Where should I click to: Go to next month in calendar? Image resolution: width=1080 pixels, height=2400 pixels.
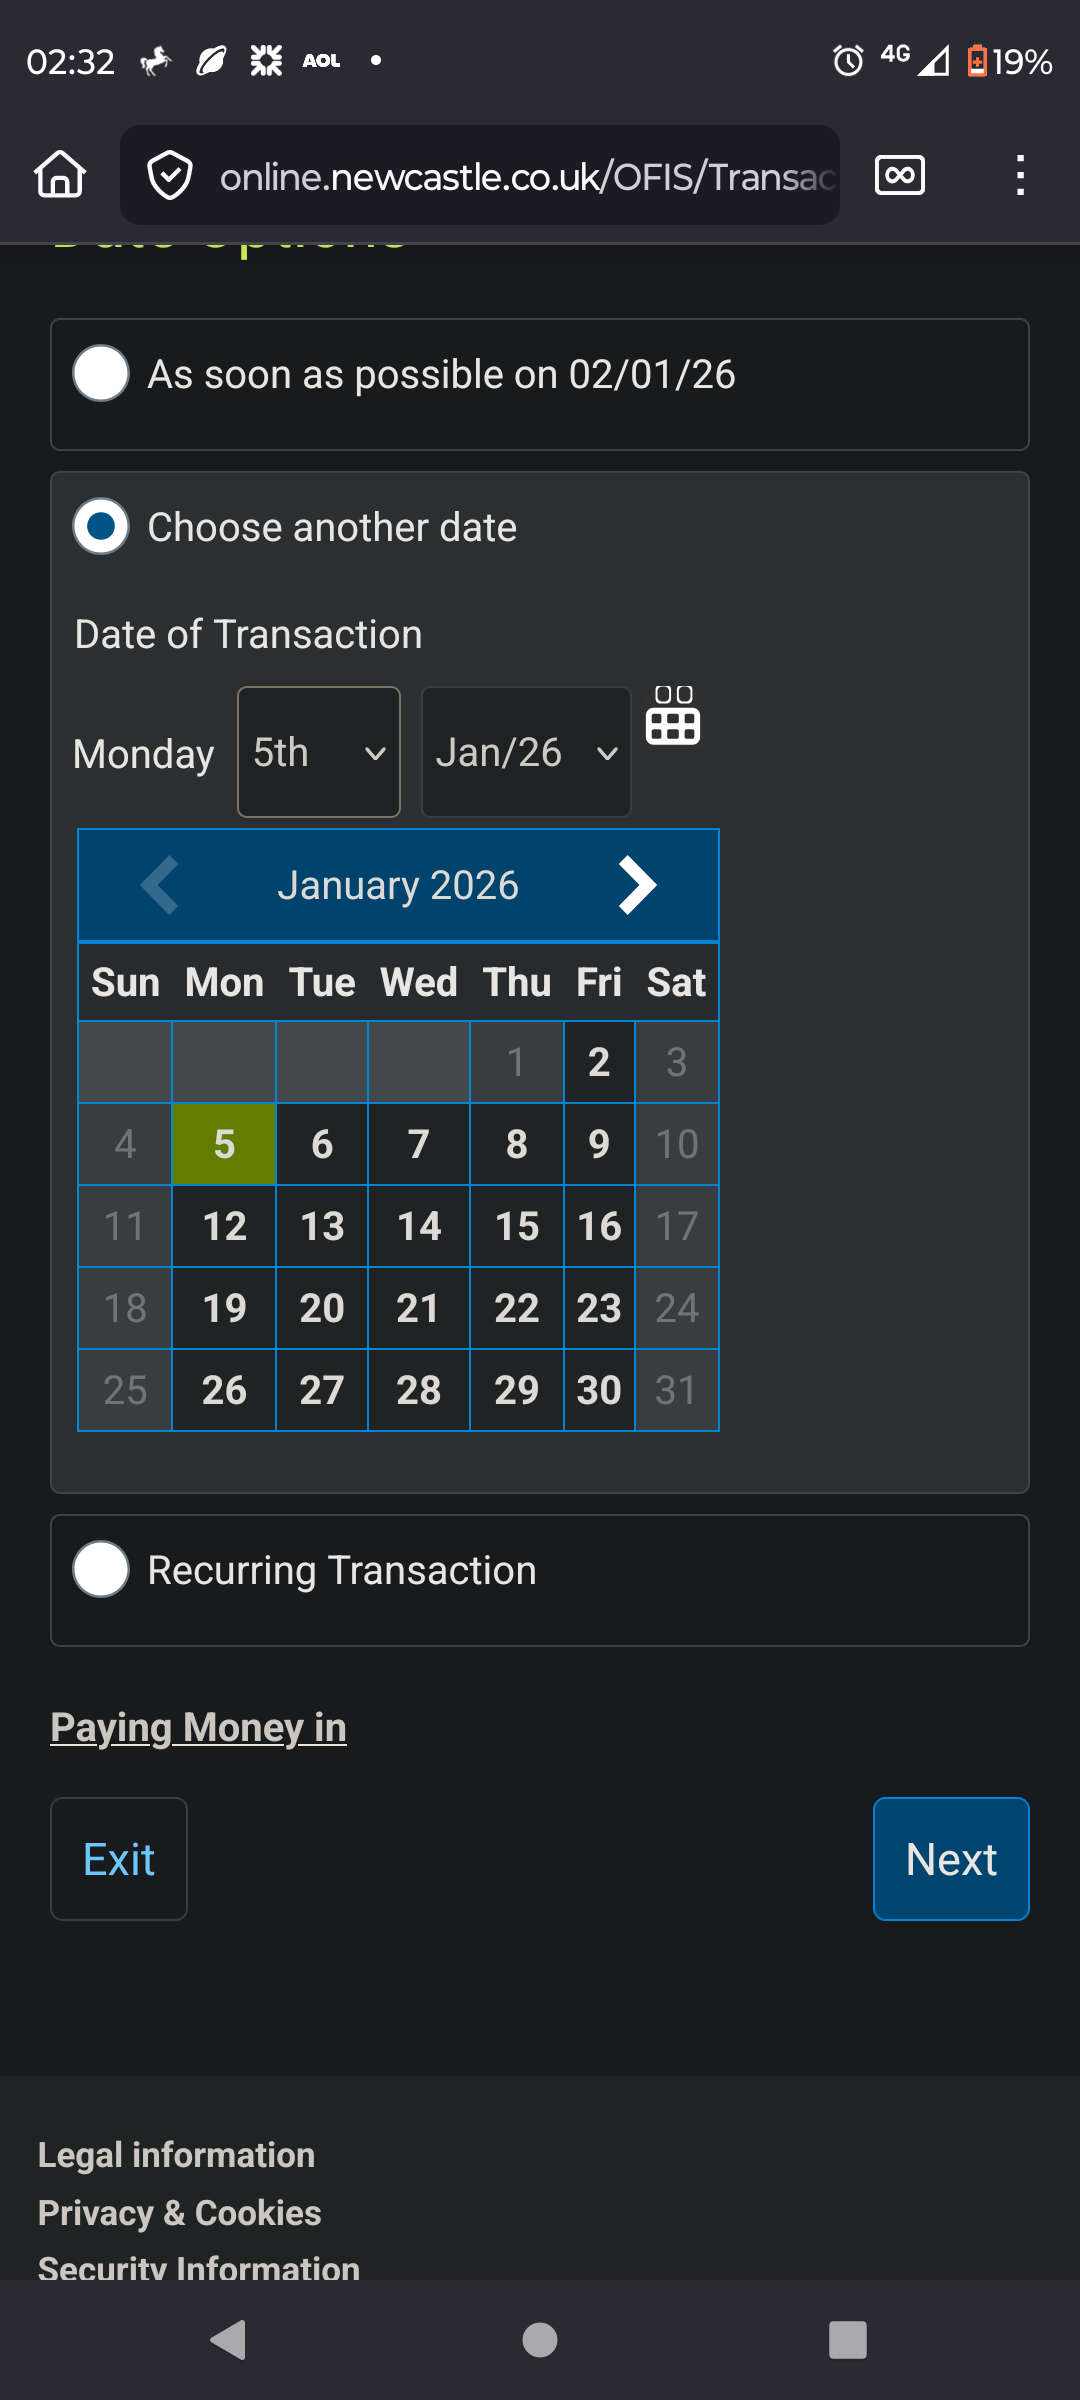point(637,885)
